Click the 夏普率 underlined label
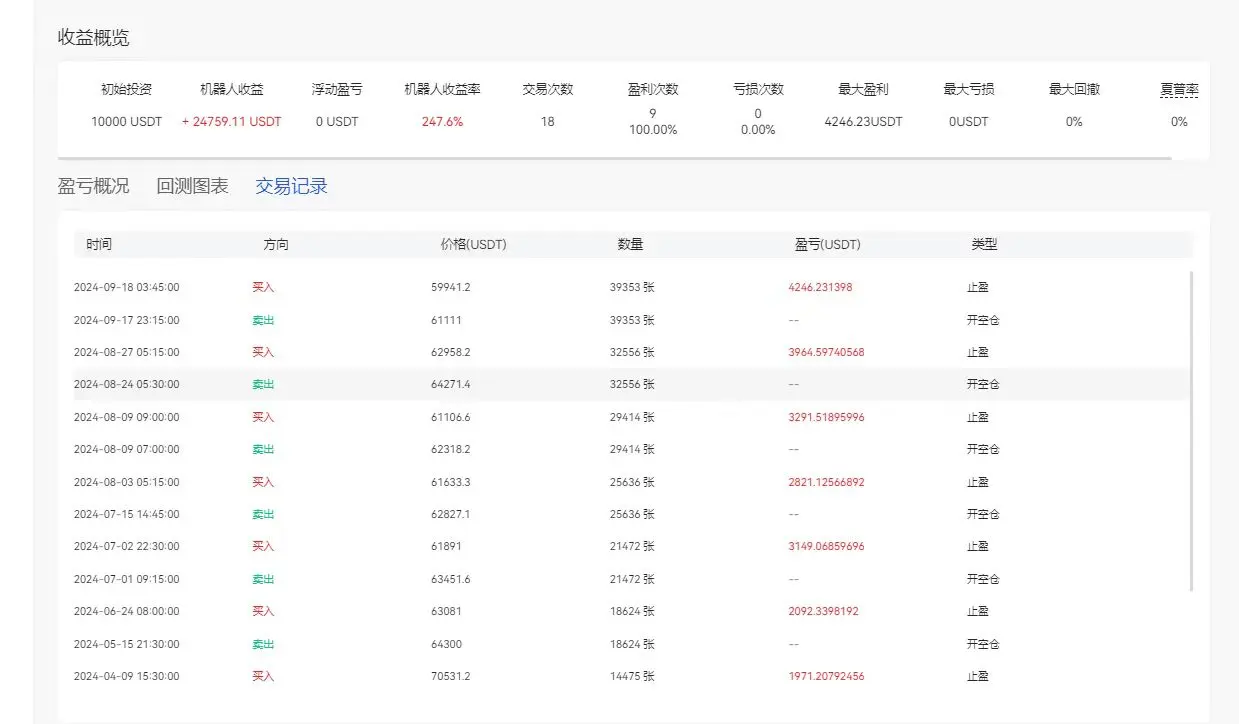This screenshot has width=1239, height=724. pyautogui.click(x=1179, y=89)
